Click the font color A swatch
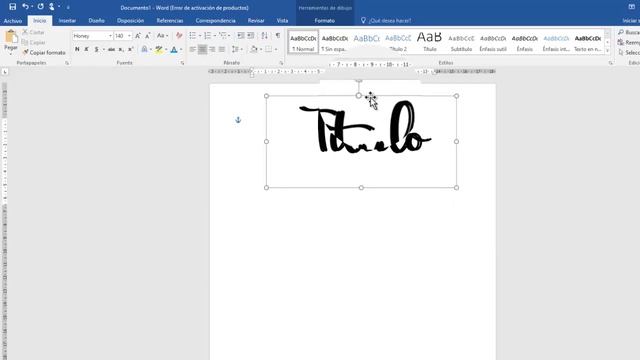Image resolution: width=640 pixels, height=360 pixels. 174,49
